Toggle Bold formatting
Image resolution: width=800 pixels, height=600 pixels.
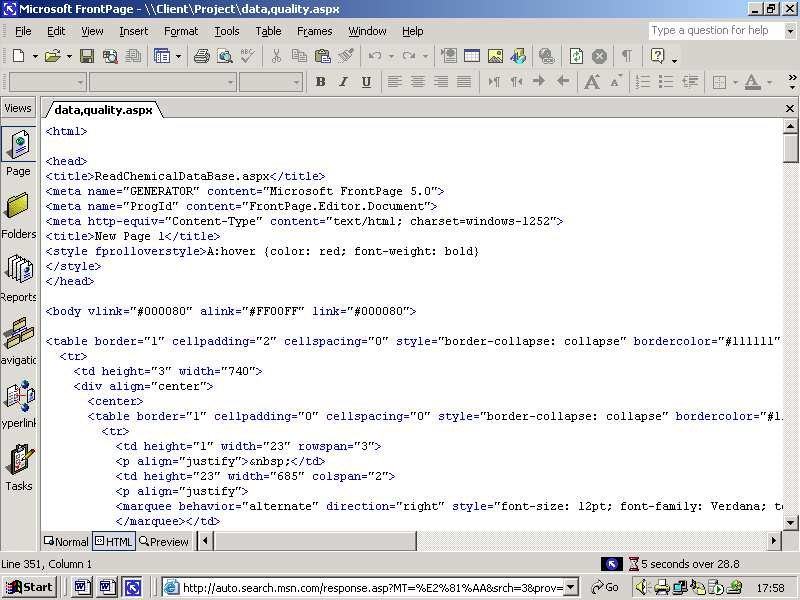[320, 81]
